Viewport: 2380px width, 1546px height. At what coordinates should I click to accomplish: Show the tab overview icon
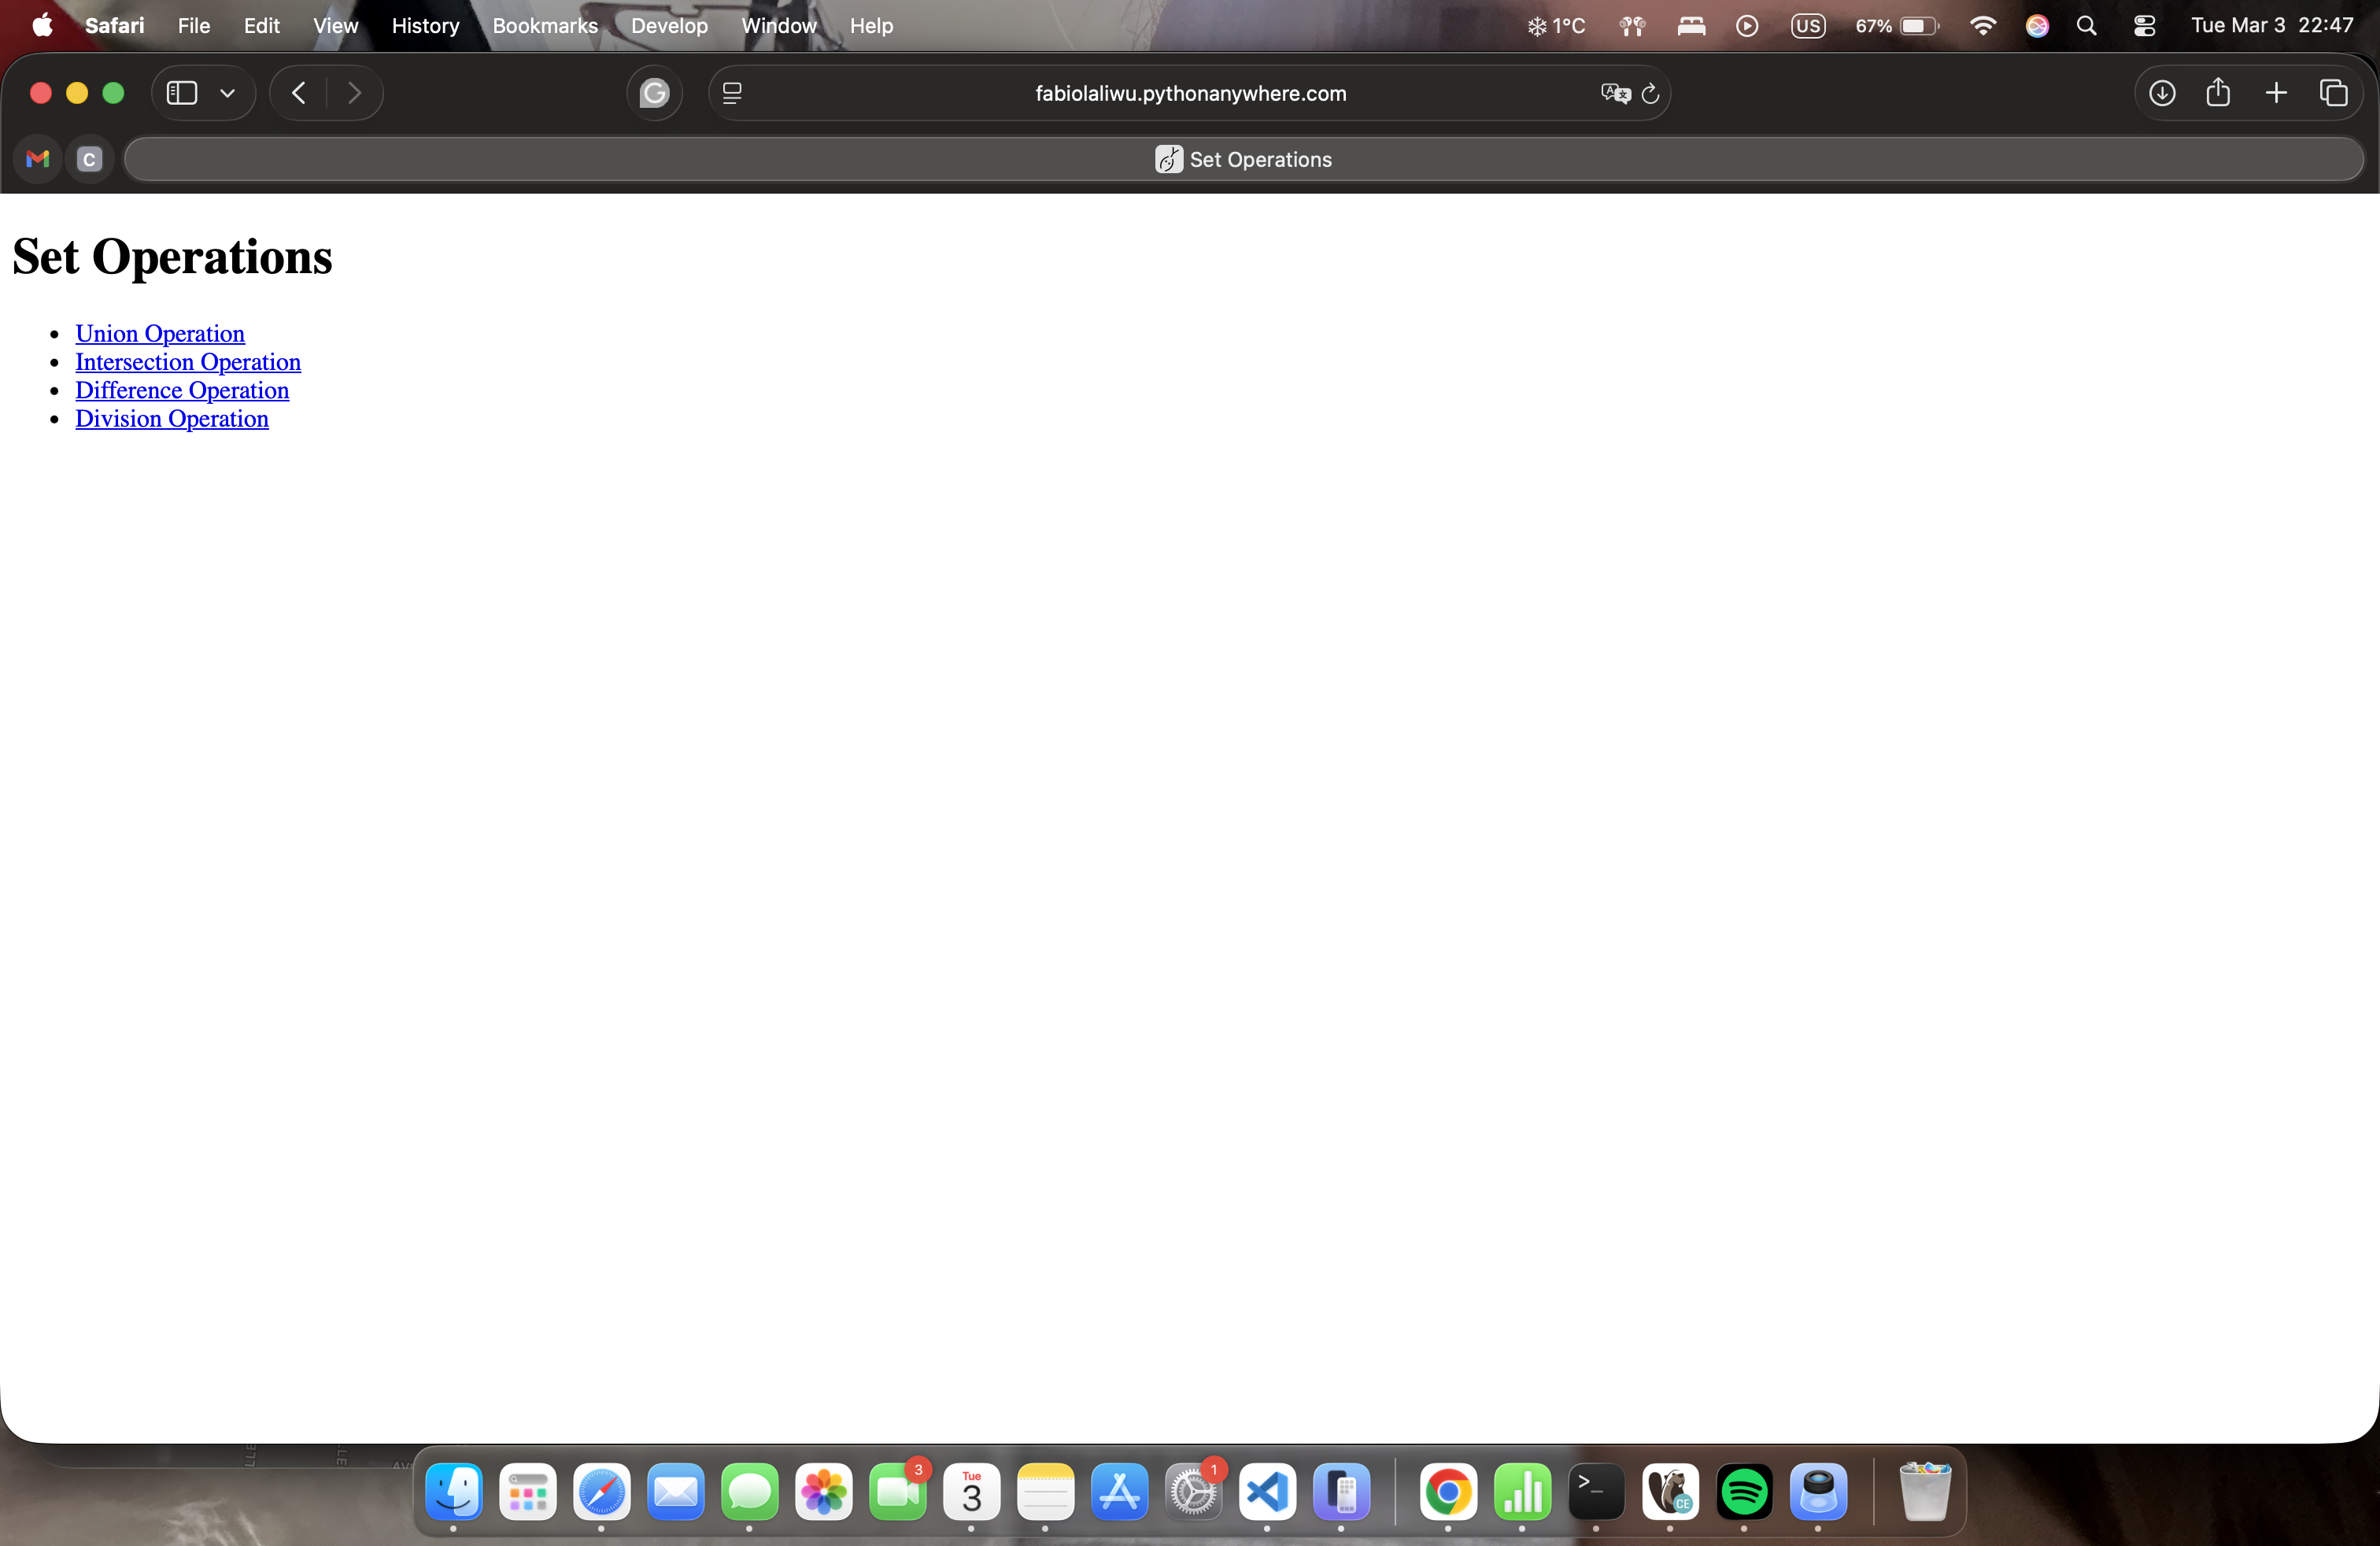coord(2333,93)
